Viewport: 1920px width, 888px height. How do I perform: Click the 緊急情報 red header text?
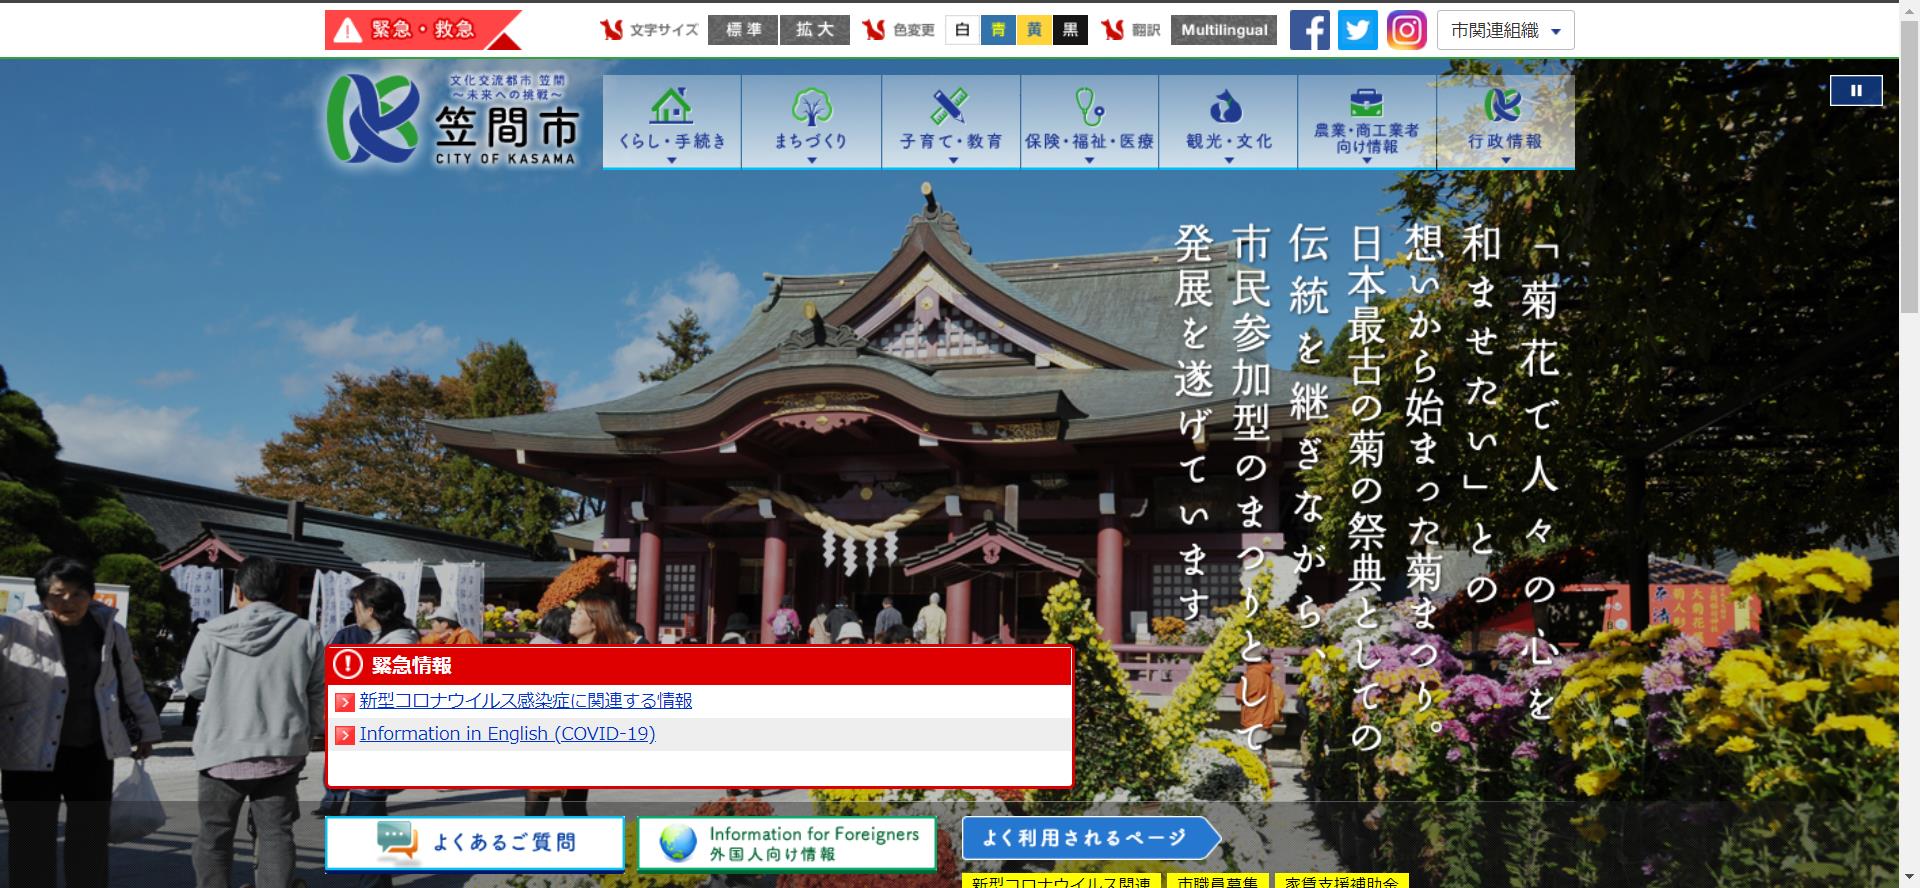pos(411,665)
